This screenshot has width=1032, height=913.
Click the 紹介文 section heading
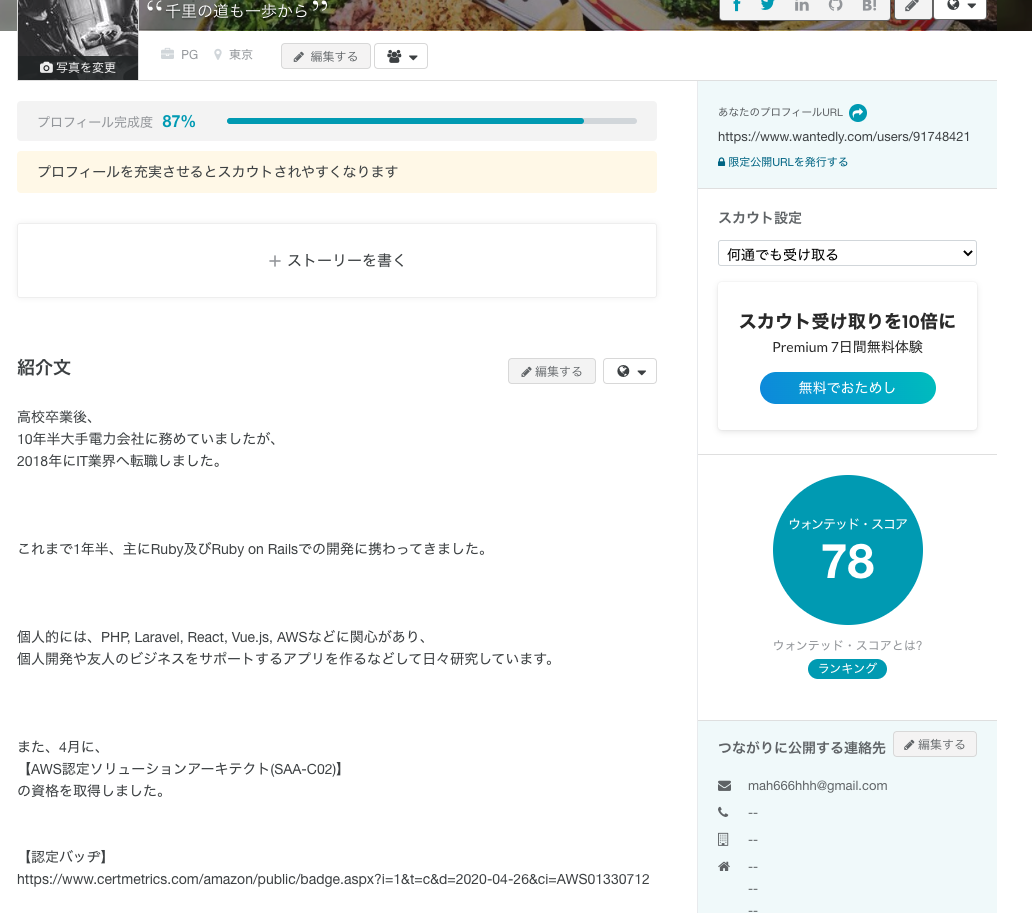[43, 367]
